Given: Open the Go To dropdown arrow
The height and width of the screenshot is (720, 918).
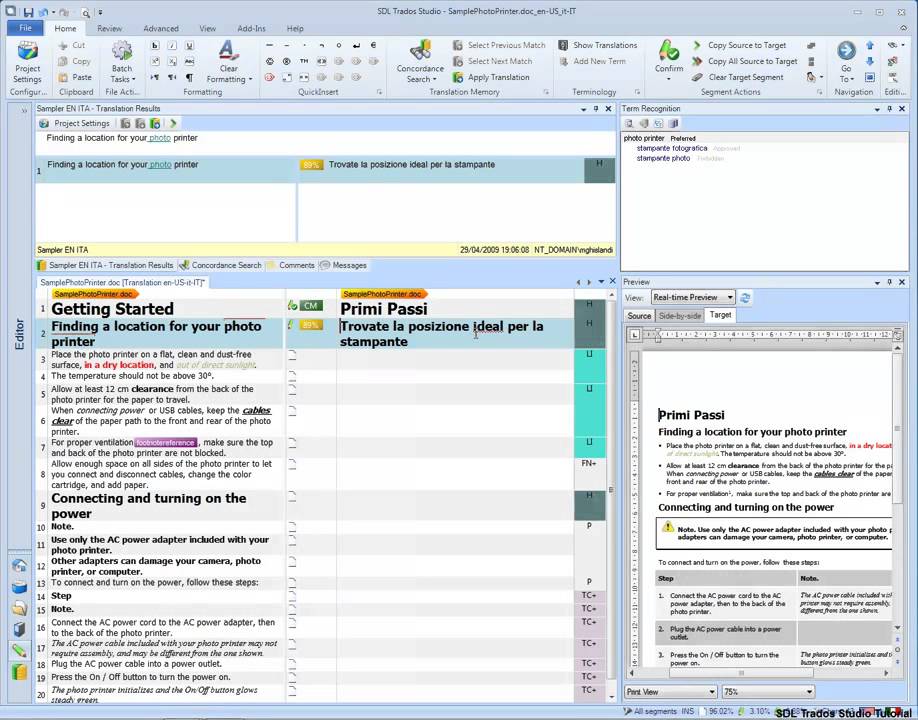Looking at the screenshot, I should click(x=852, y=79).
